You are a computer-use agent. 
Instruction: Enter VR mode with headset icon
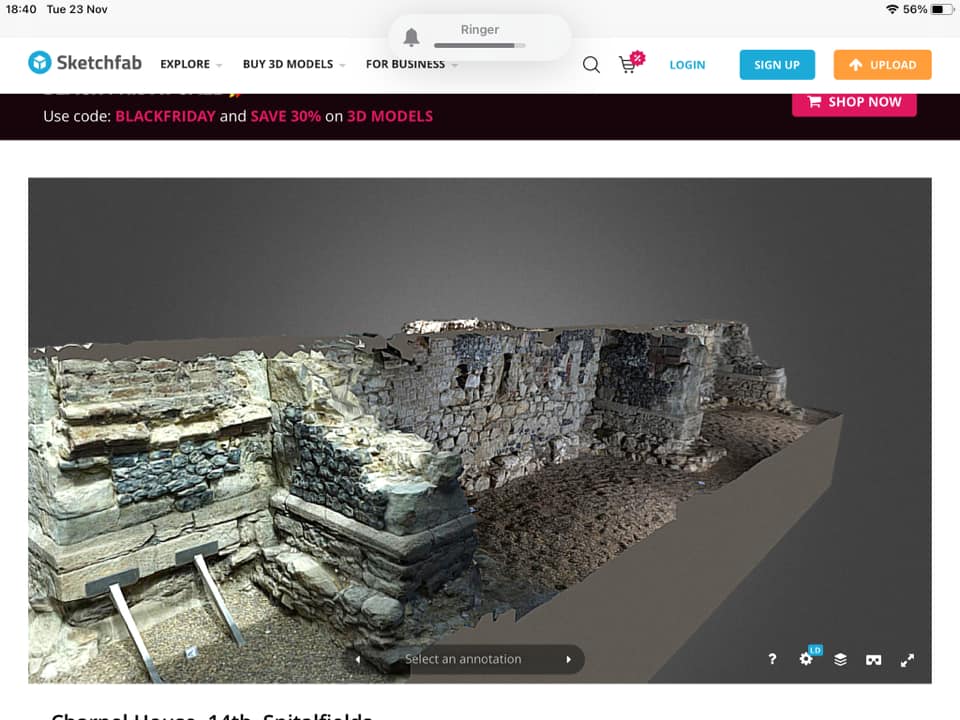(873, 660)
